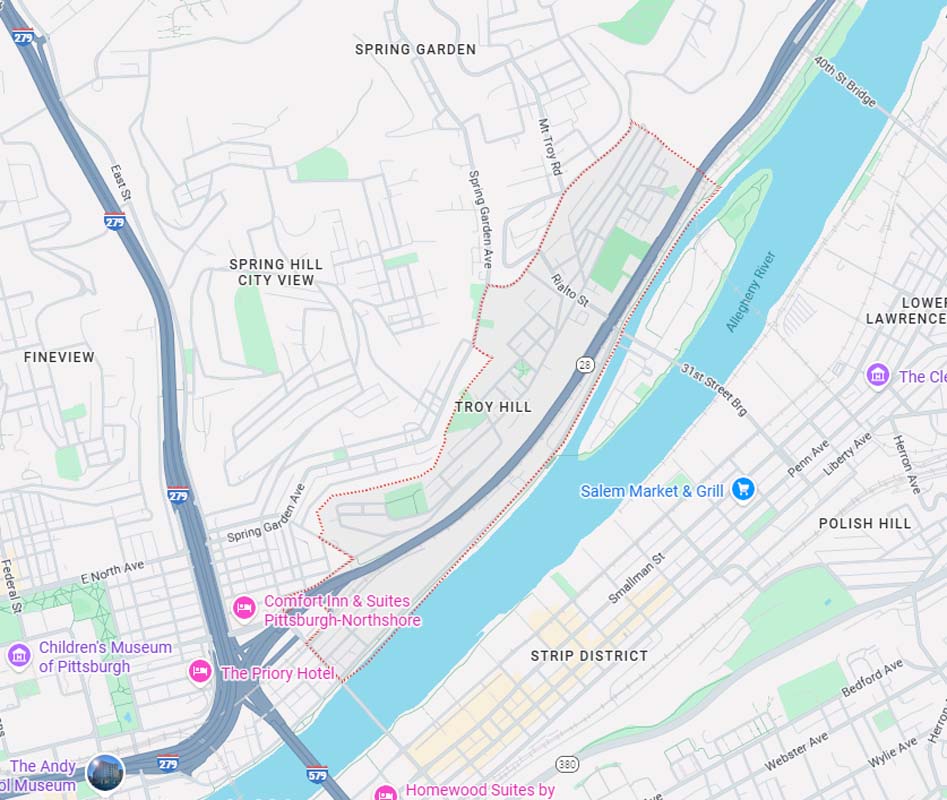Screen dimensions: 947x800
Task: Click the Spring Garden neighborhood label
Action: point(416,50)
